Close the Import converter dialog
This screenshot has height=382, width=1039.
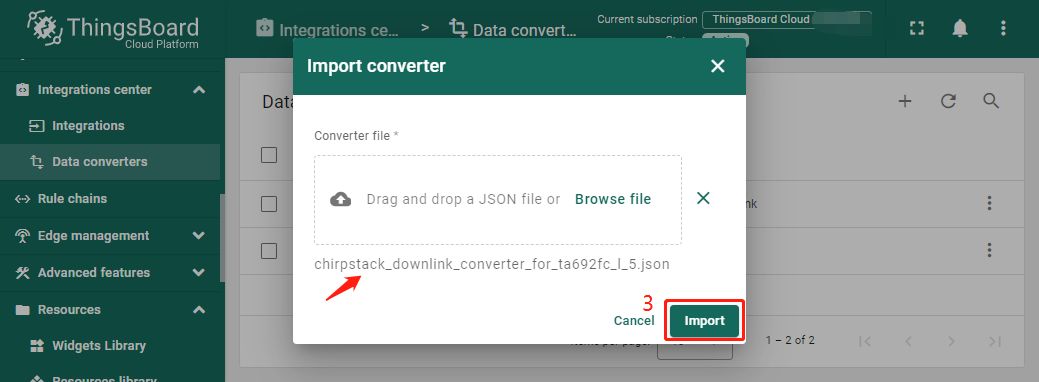718,66
